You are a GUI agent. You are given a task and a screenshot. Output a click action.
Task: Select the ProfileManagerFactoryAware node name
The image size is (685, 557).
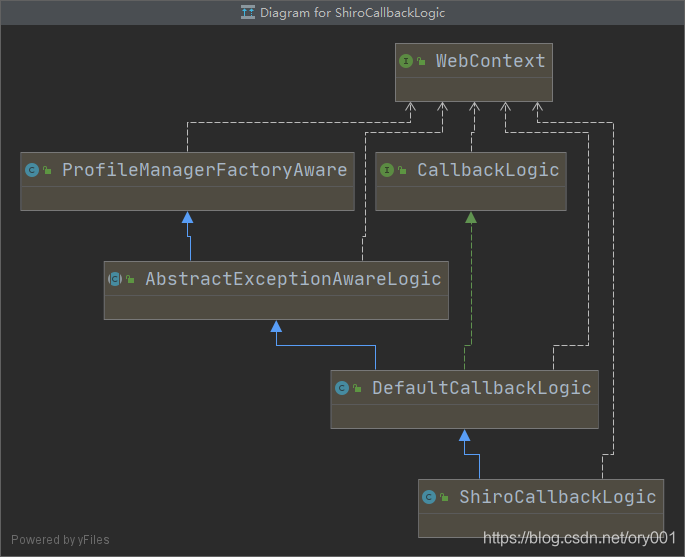click(x=204, y=170)
